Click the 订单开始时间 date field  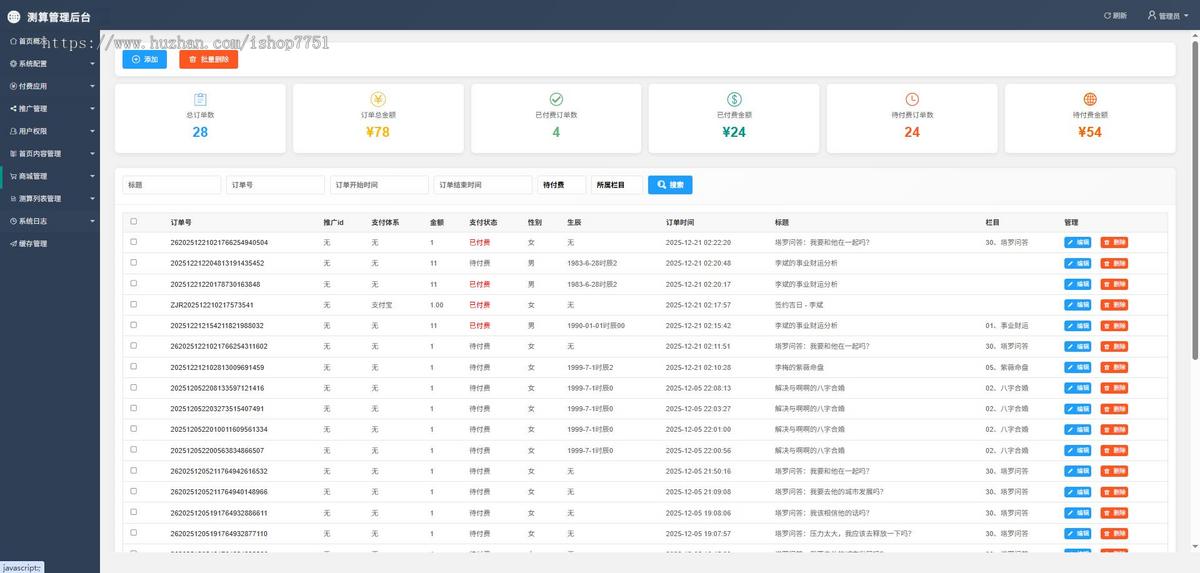coord(380,185)
